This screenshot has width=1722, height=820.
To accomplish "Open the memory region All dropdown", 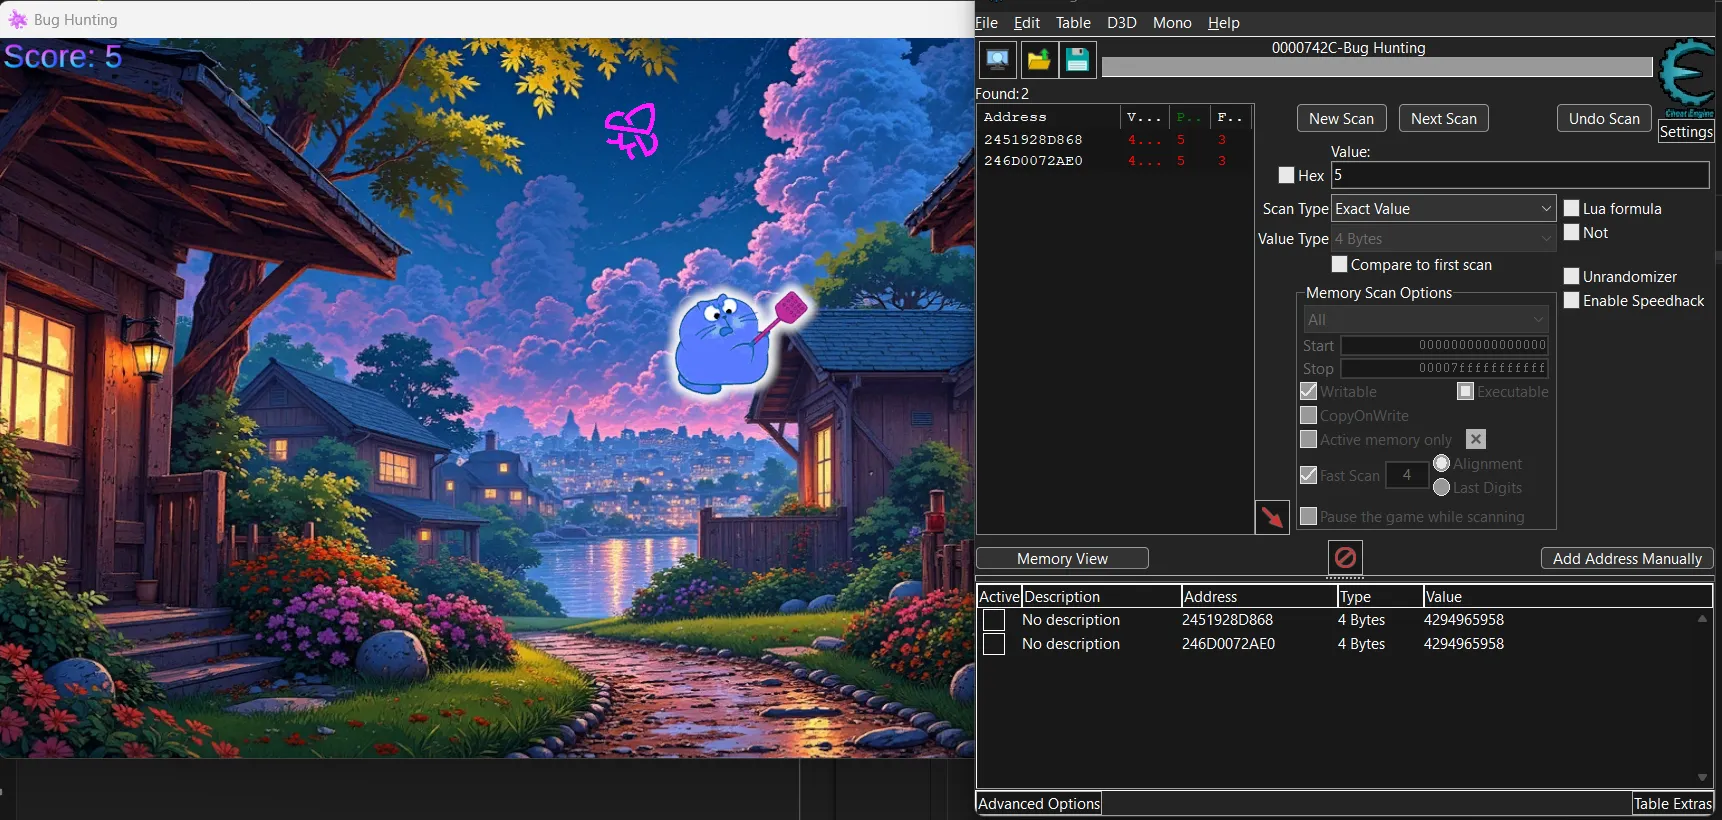I will coord(1425,319).
